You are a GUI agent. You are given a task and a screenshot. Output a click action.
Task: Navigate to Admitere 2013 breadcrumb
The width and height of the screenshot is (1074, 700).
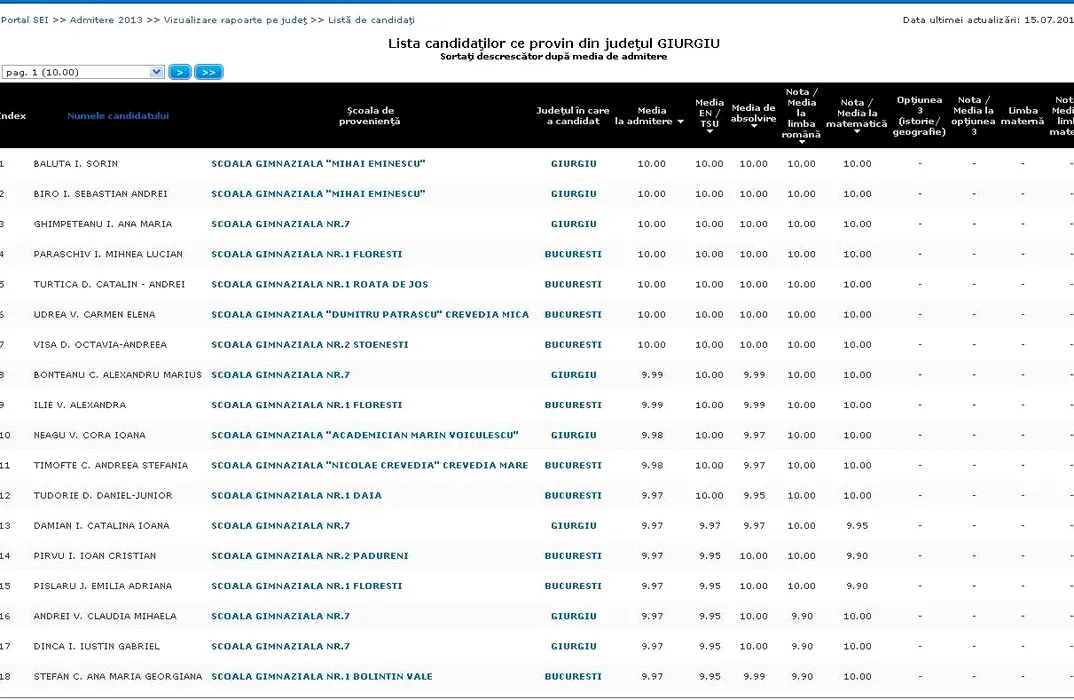(106, 20)
